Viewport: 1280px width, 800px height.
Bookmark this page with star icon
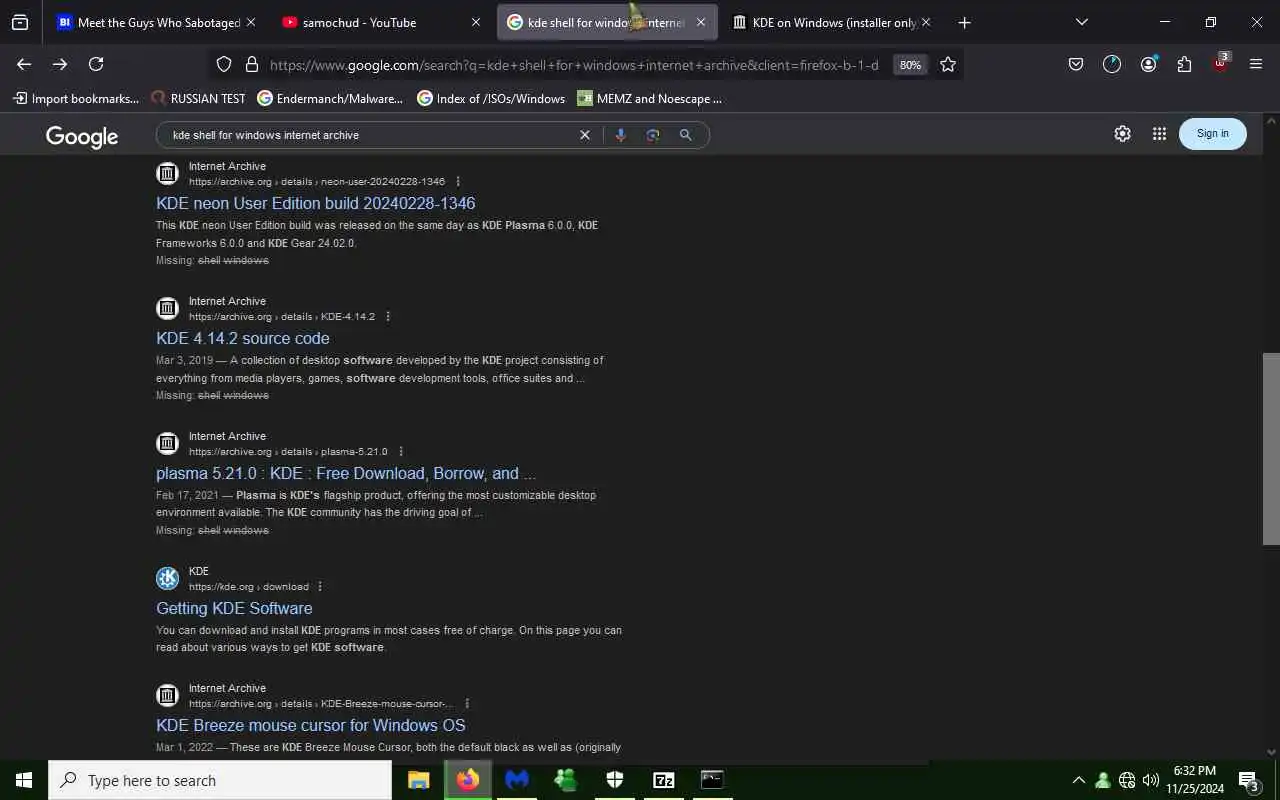coord(948,64)
